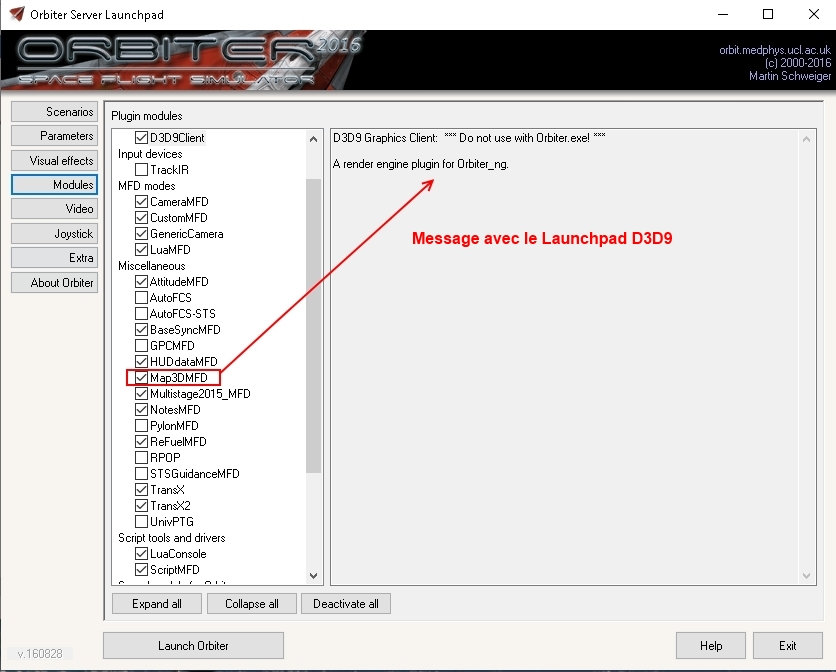Launch Orbiter simulation
This screenshot has height=672, width=836.
pos(193,646)
